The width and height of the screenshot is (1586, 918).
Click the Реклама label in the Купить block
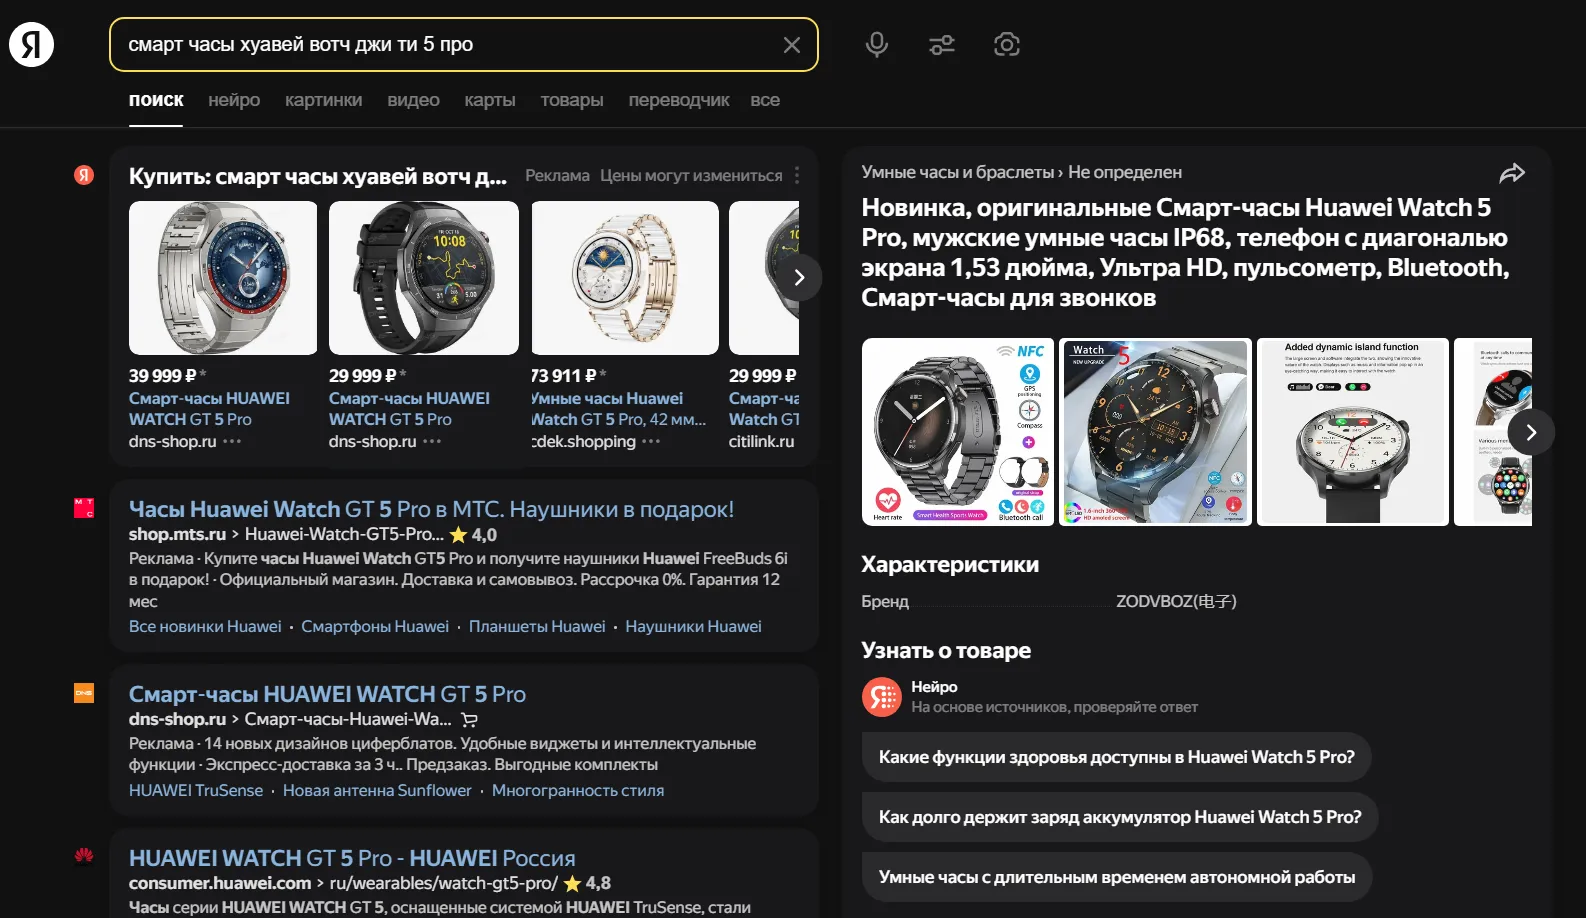pyautogui.click(x=557, y=176)
